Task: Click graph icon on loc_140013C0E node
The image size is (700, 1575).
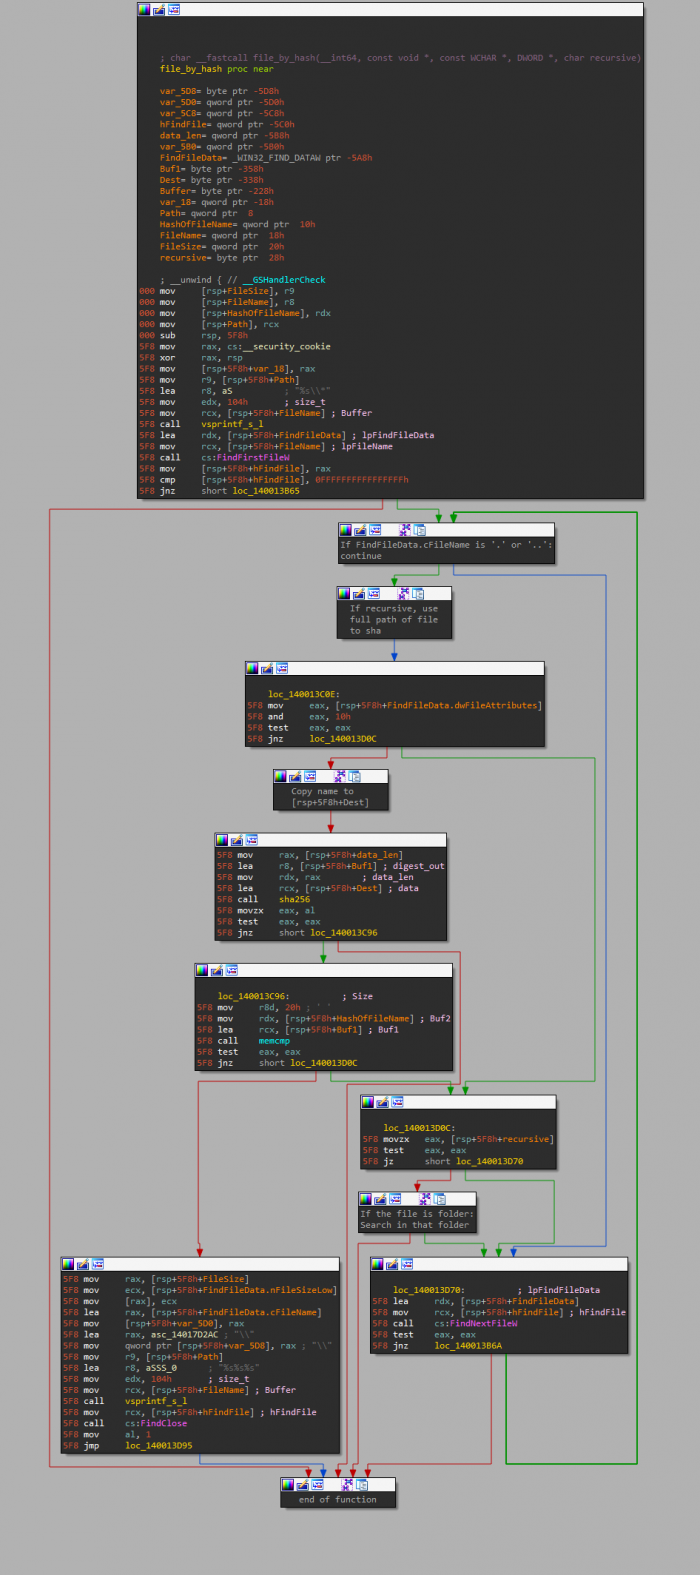Action: coord(282,668)
